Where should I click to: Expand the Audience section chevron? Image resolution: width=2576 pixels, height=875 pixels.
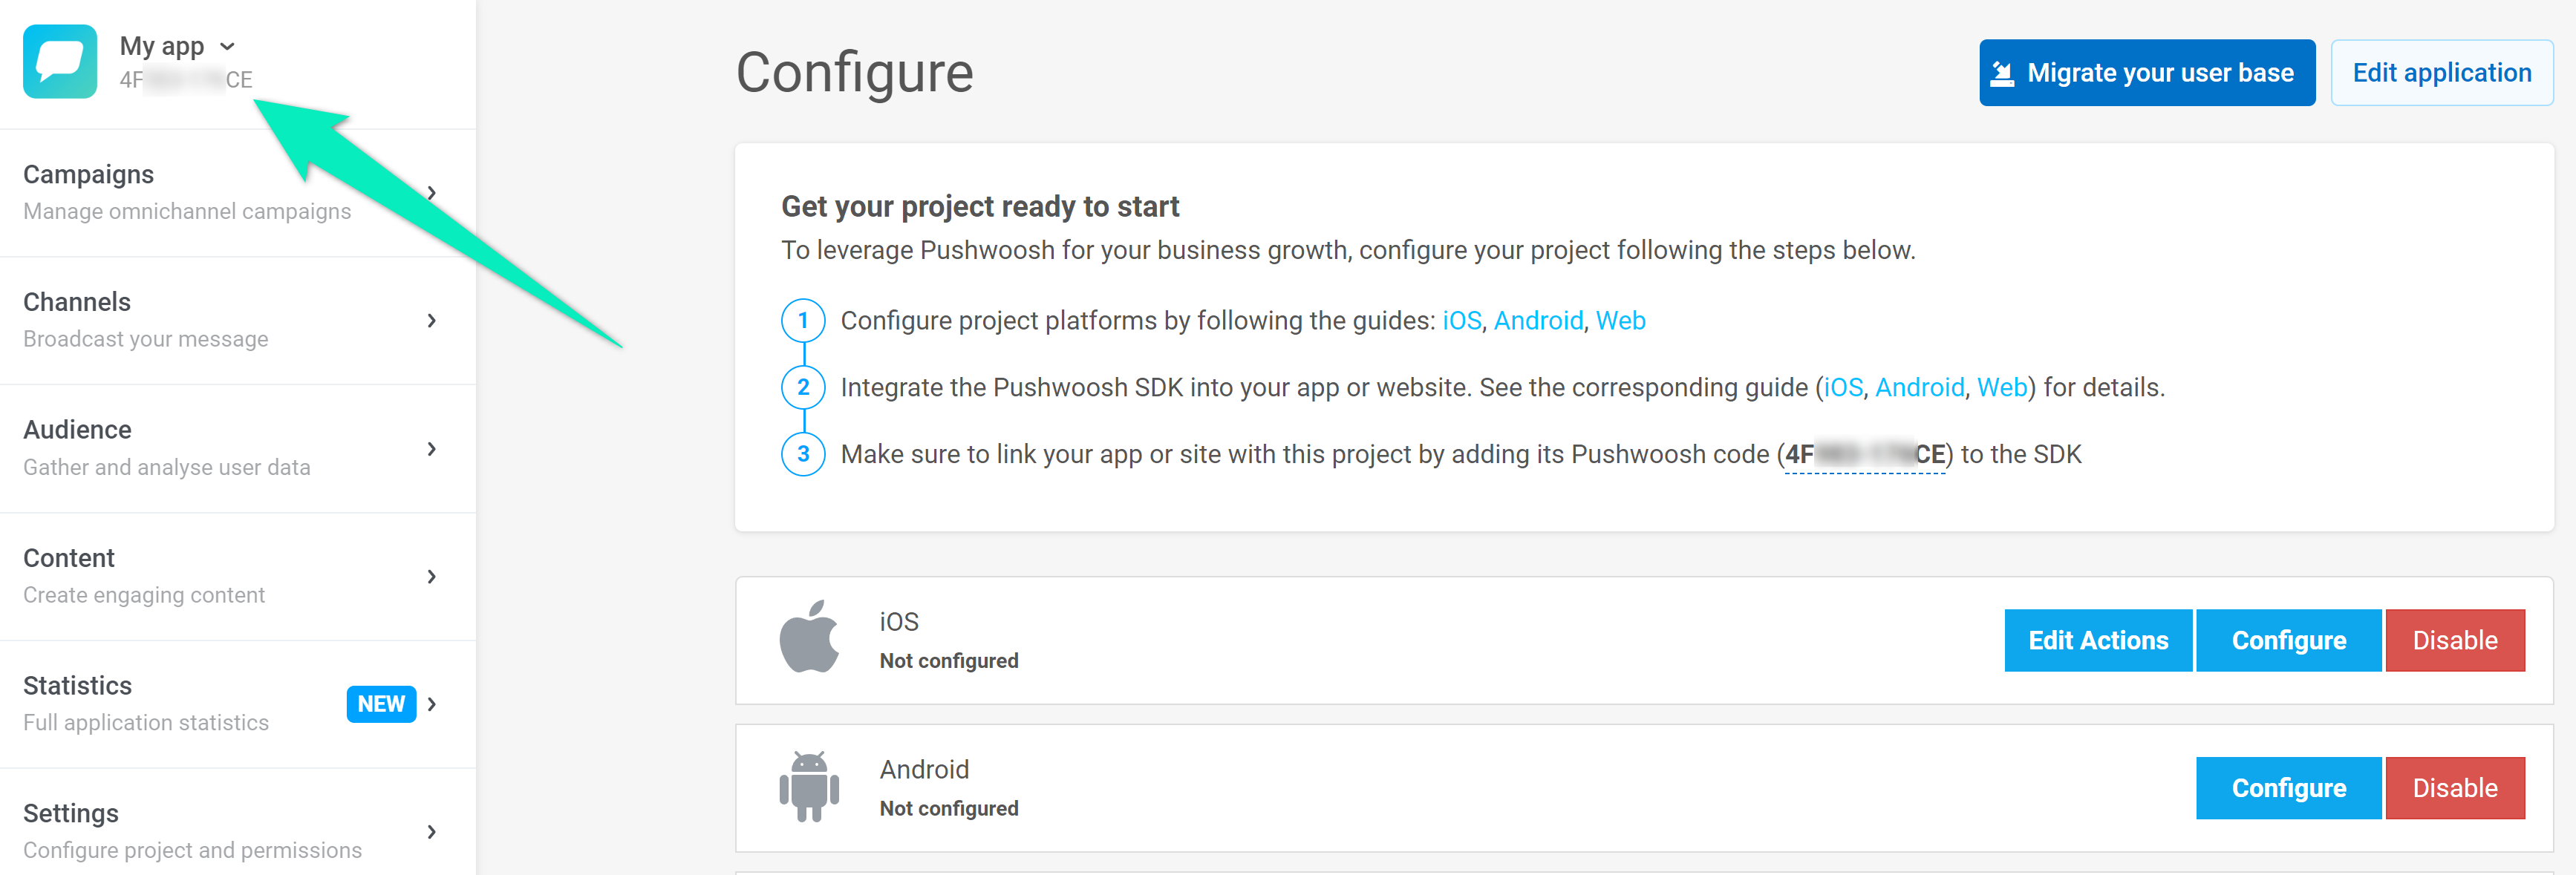pos(432,448)
